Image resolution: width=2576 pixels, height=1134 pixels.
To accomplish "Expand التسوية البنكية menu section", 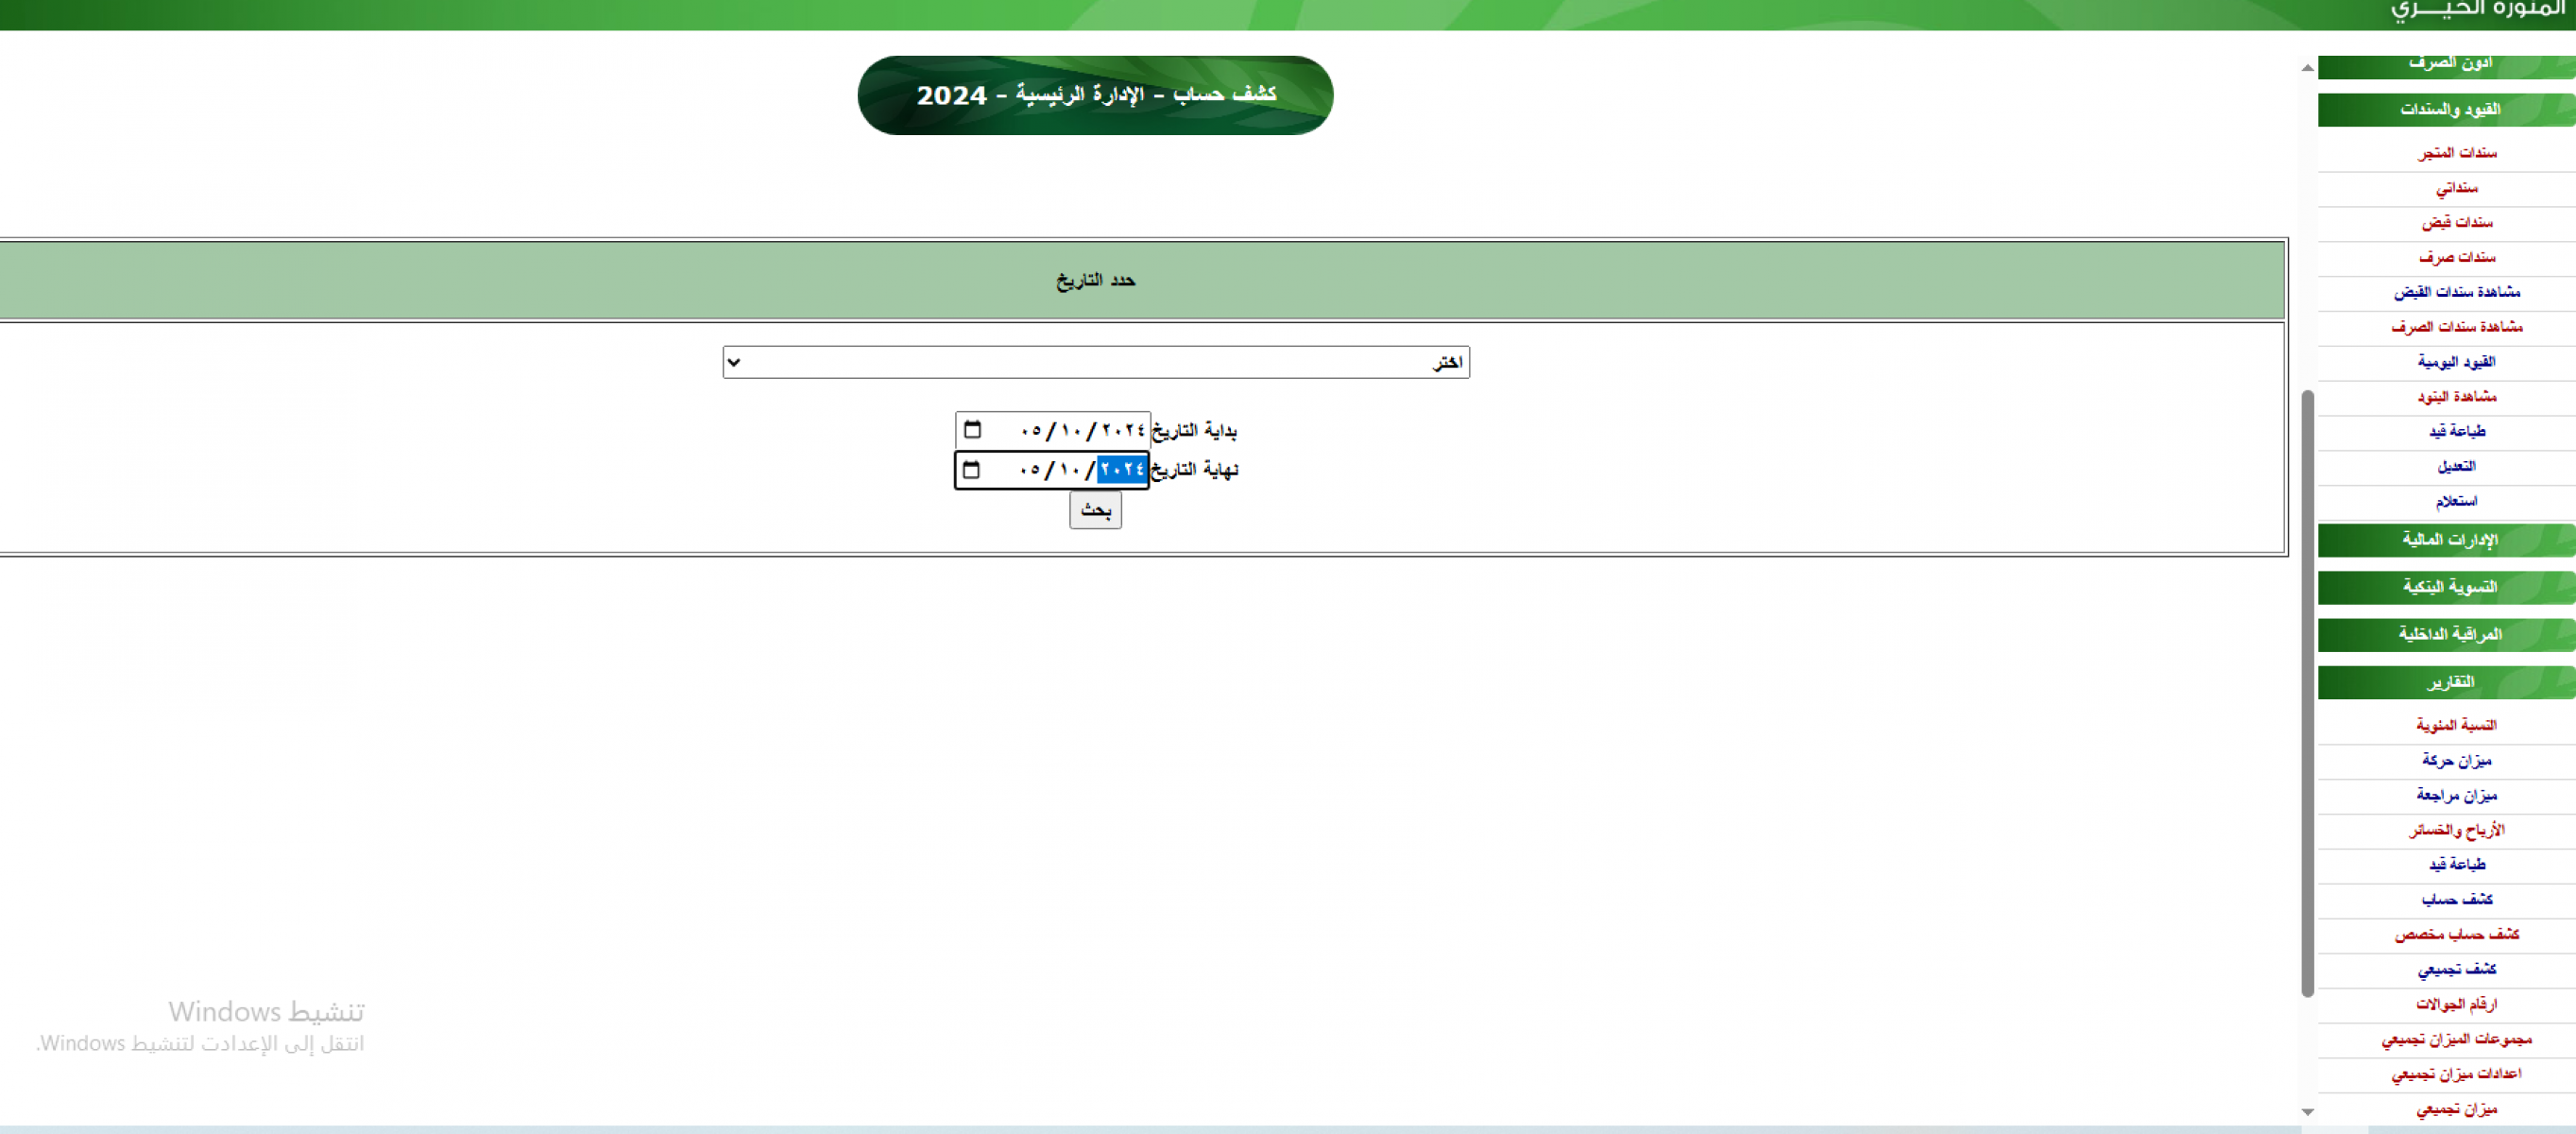I will (x=2449, y=587).
